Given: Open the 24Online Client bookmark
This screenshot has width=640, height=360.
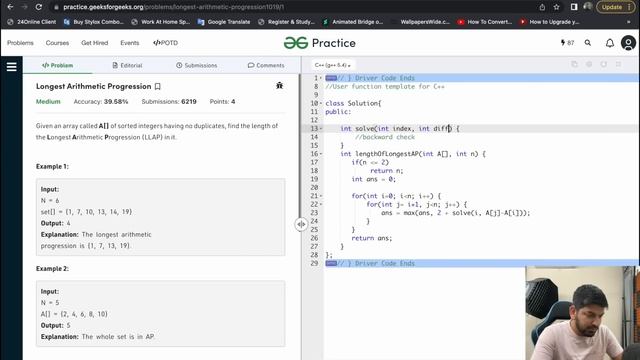Looking at the screenshot, I should (32, 22).
